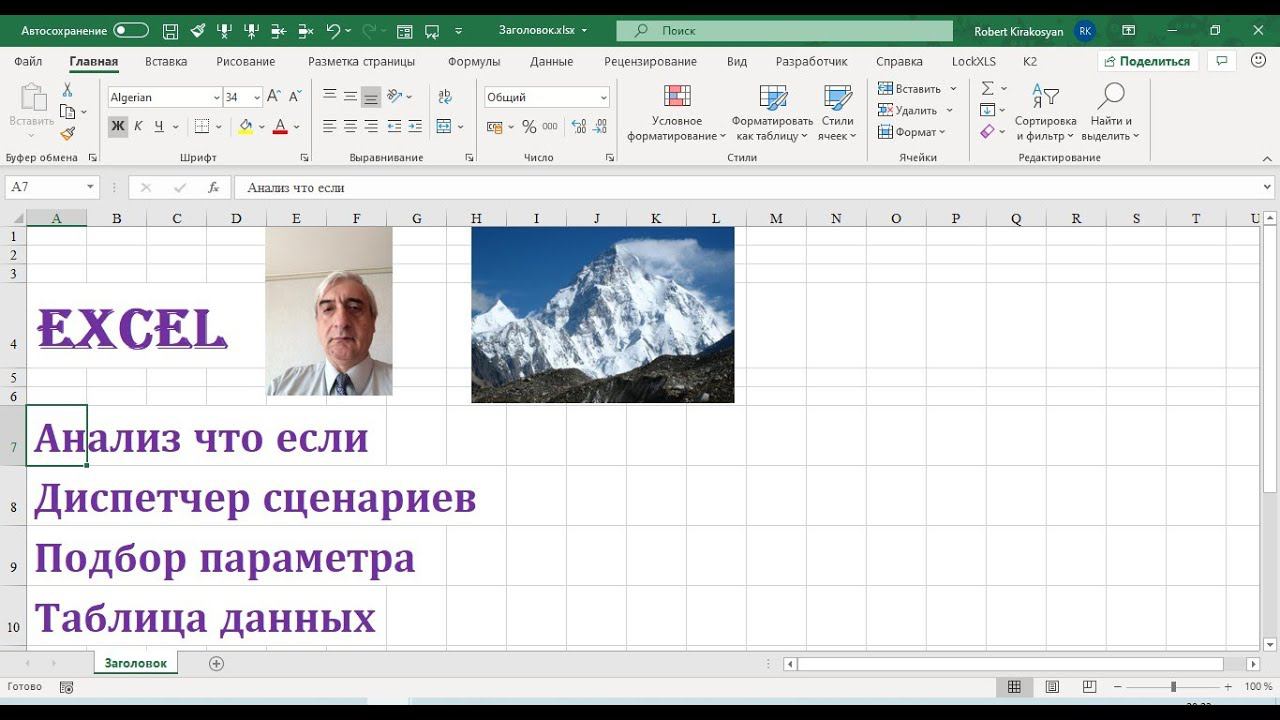This screenshot has height=720, width=1280.
Task: Click the Поделиться button
Action: pos(1147,61)
